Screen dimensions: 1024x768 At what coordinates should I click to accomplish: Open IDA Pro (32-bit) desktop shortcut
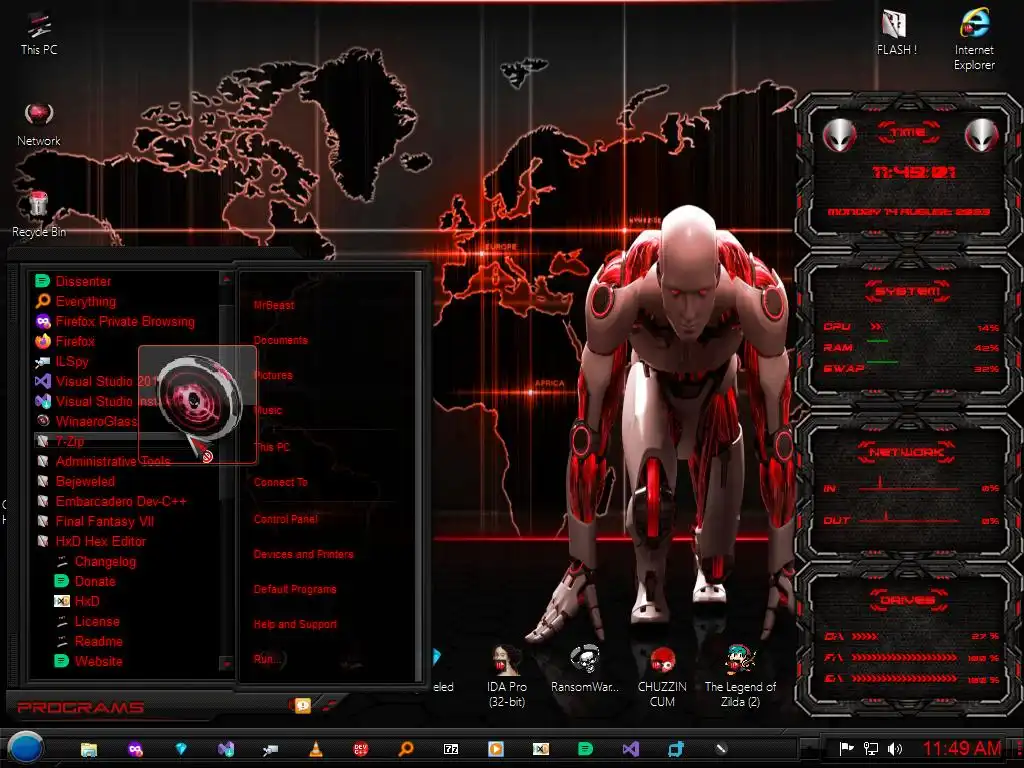click(507, 677)
